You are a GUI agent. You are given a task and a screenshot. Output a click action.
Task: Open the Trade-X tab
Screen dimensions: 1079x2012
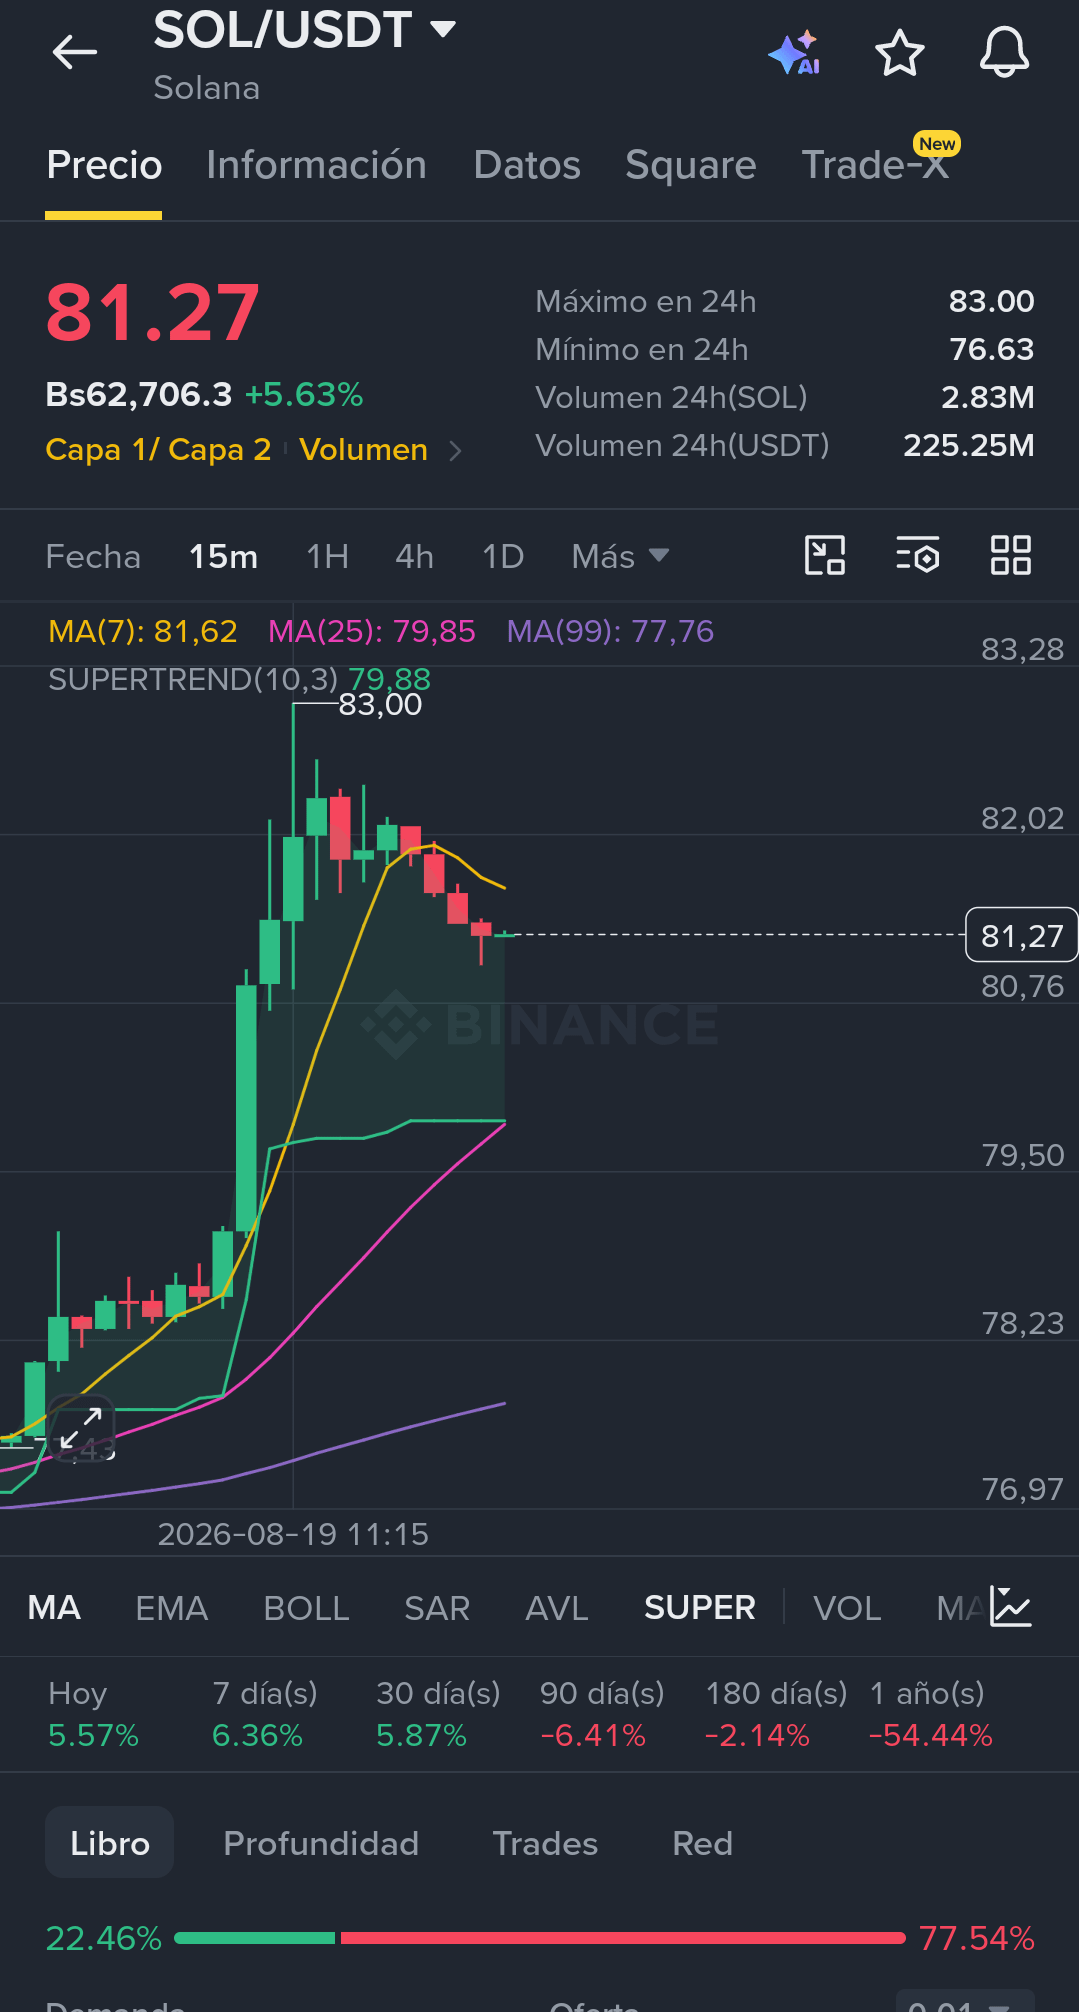876,165
